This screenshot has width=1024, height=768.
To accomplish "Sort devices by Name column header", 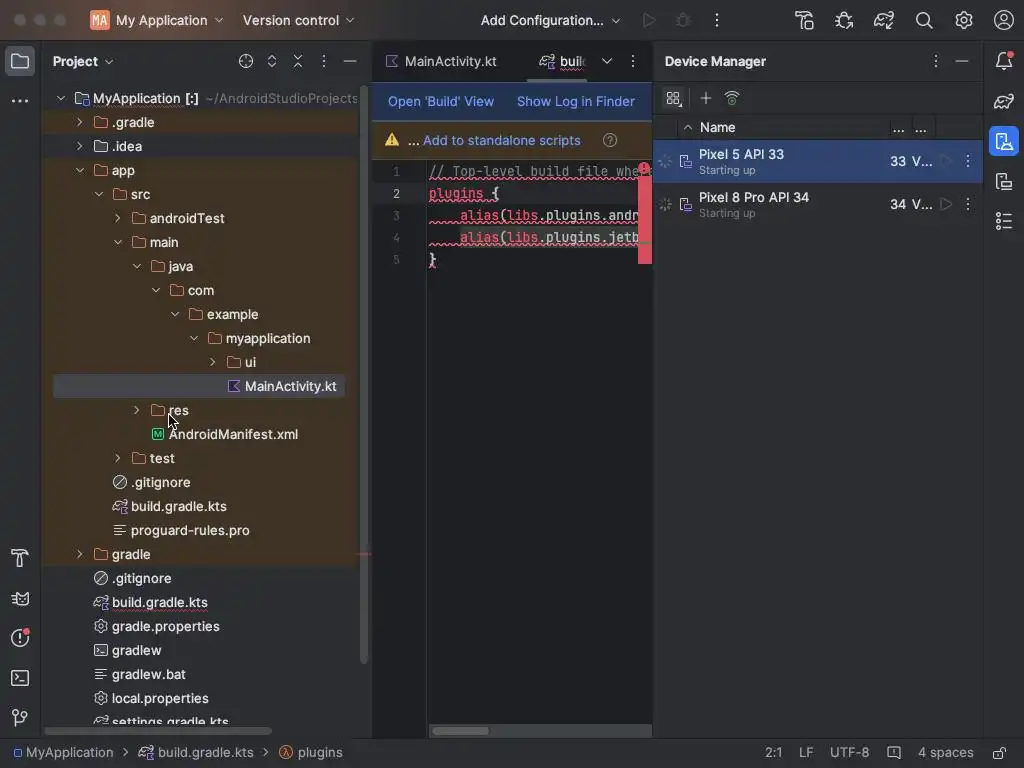I will point(717,127).
